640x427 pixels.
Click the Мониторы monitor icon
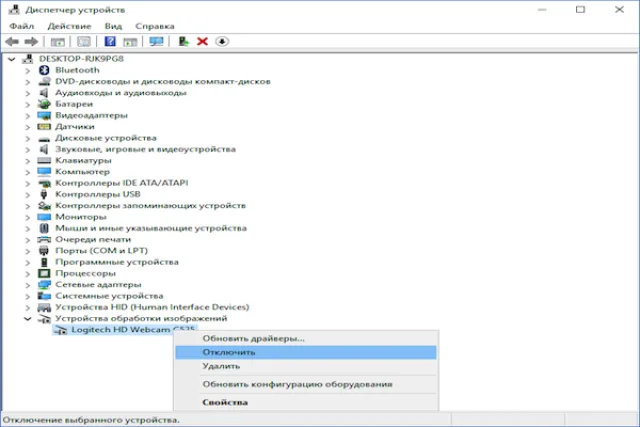point(44,217)
